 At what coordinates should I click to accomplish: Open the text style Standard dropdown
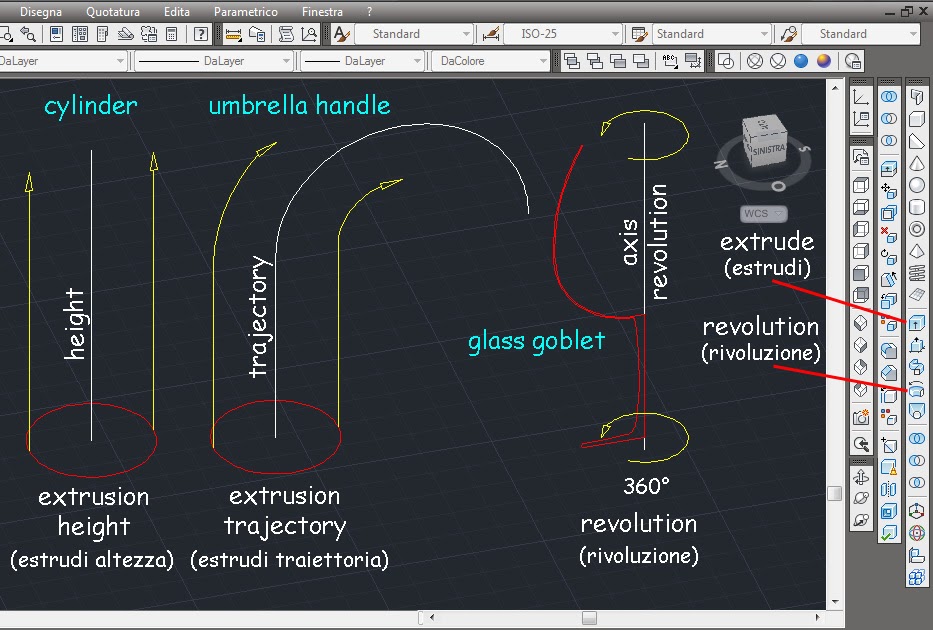(414, 34)
